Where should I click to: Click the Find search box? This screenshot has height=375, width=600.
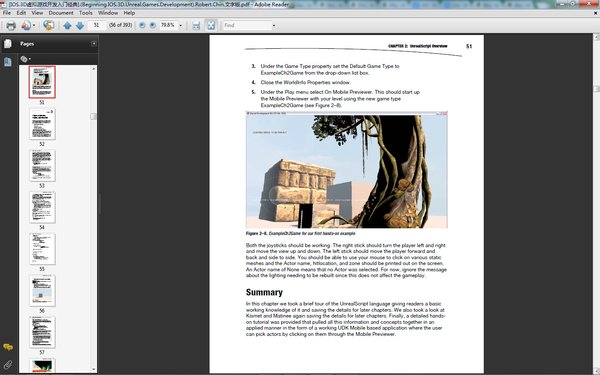point(247,26)
